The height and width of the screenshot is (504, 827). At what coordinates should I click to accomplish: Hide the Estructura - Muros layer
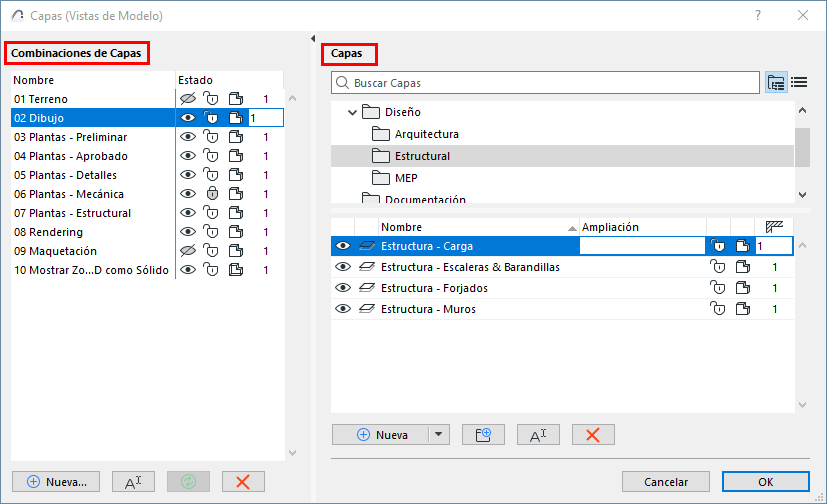click(343, 310)
